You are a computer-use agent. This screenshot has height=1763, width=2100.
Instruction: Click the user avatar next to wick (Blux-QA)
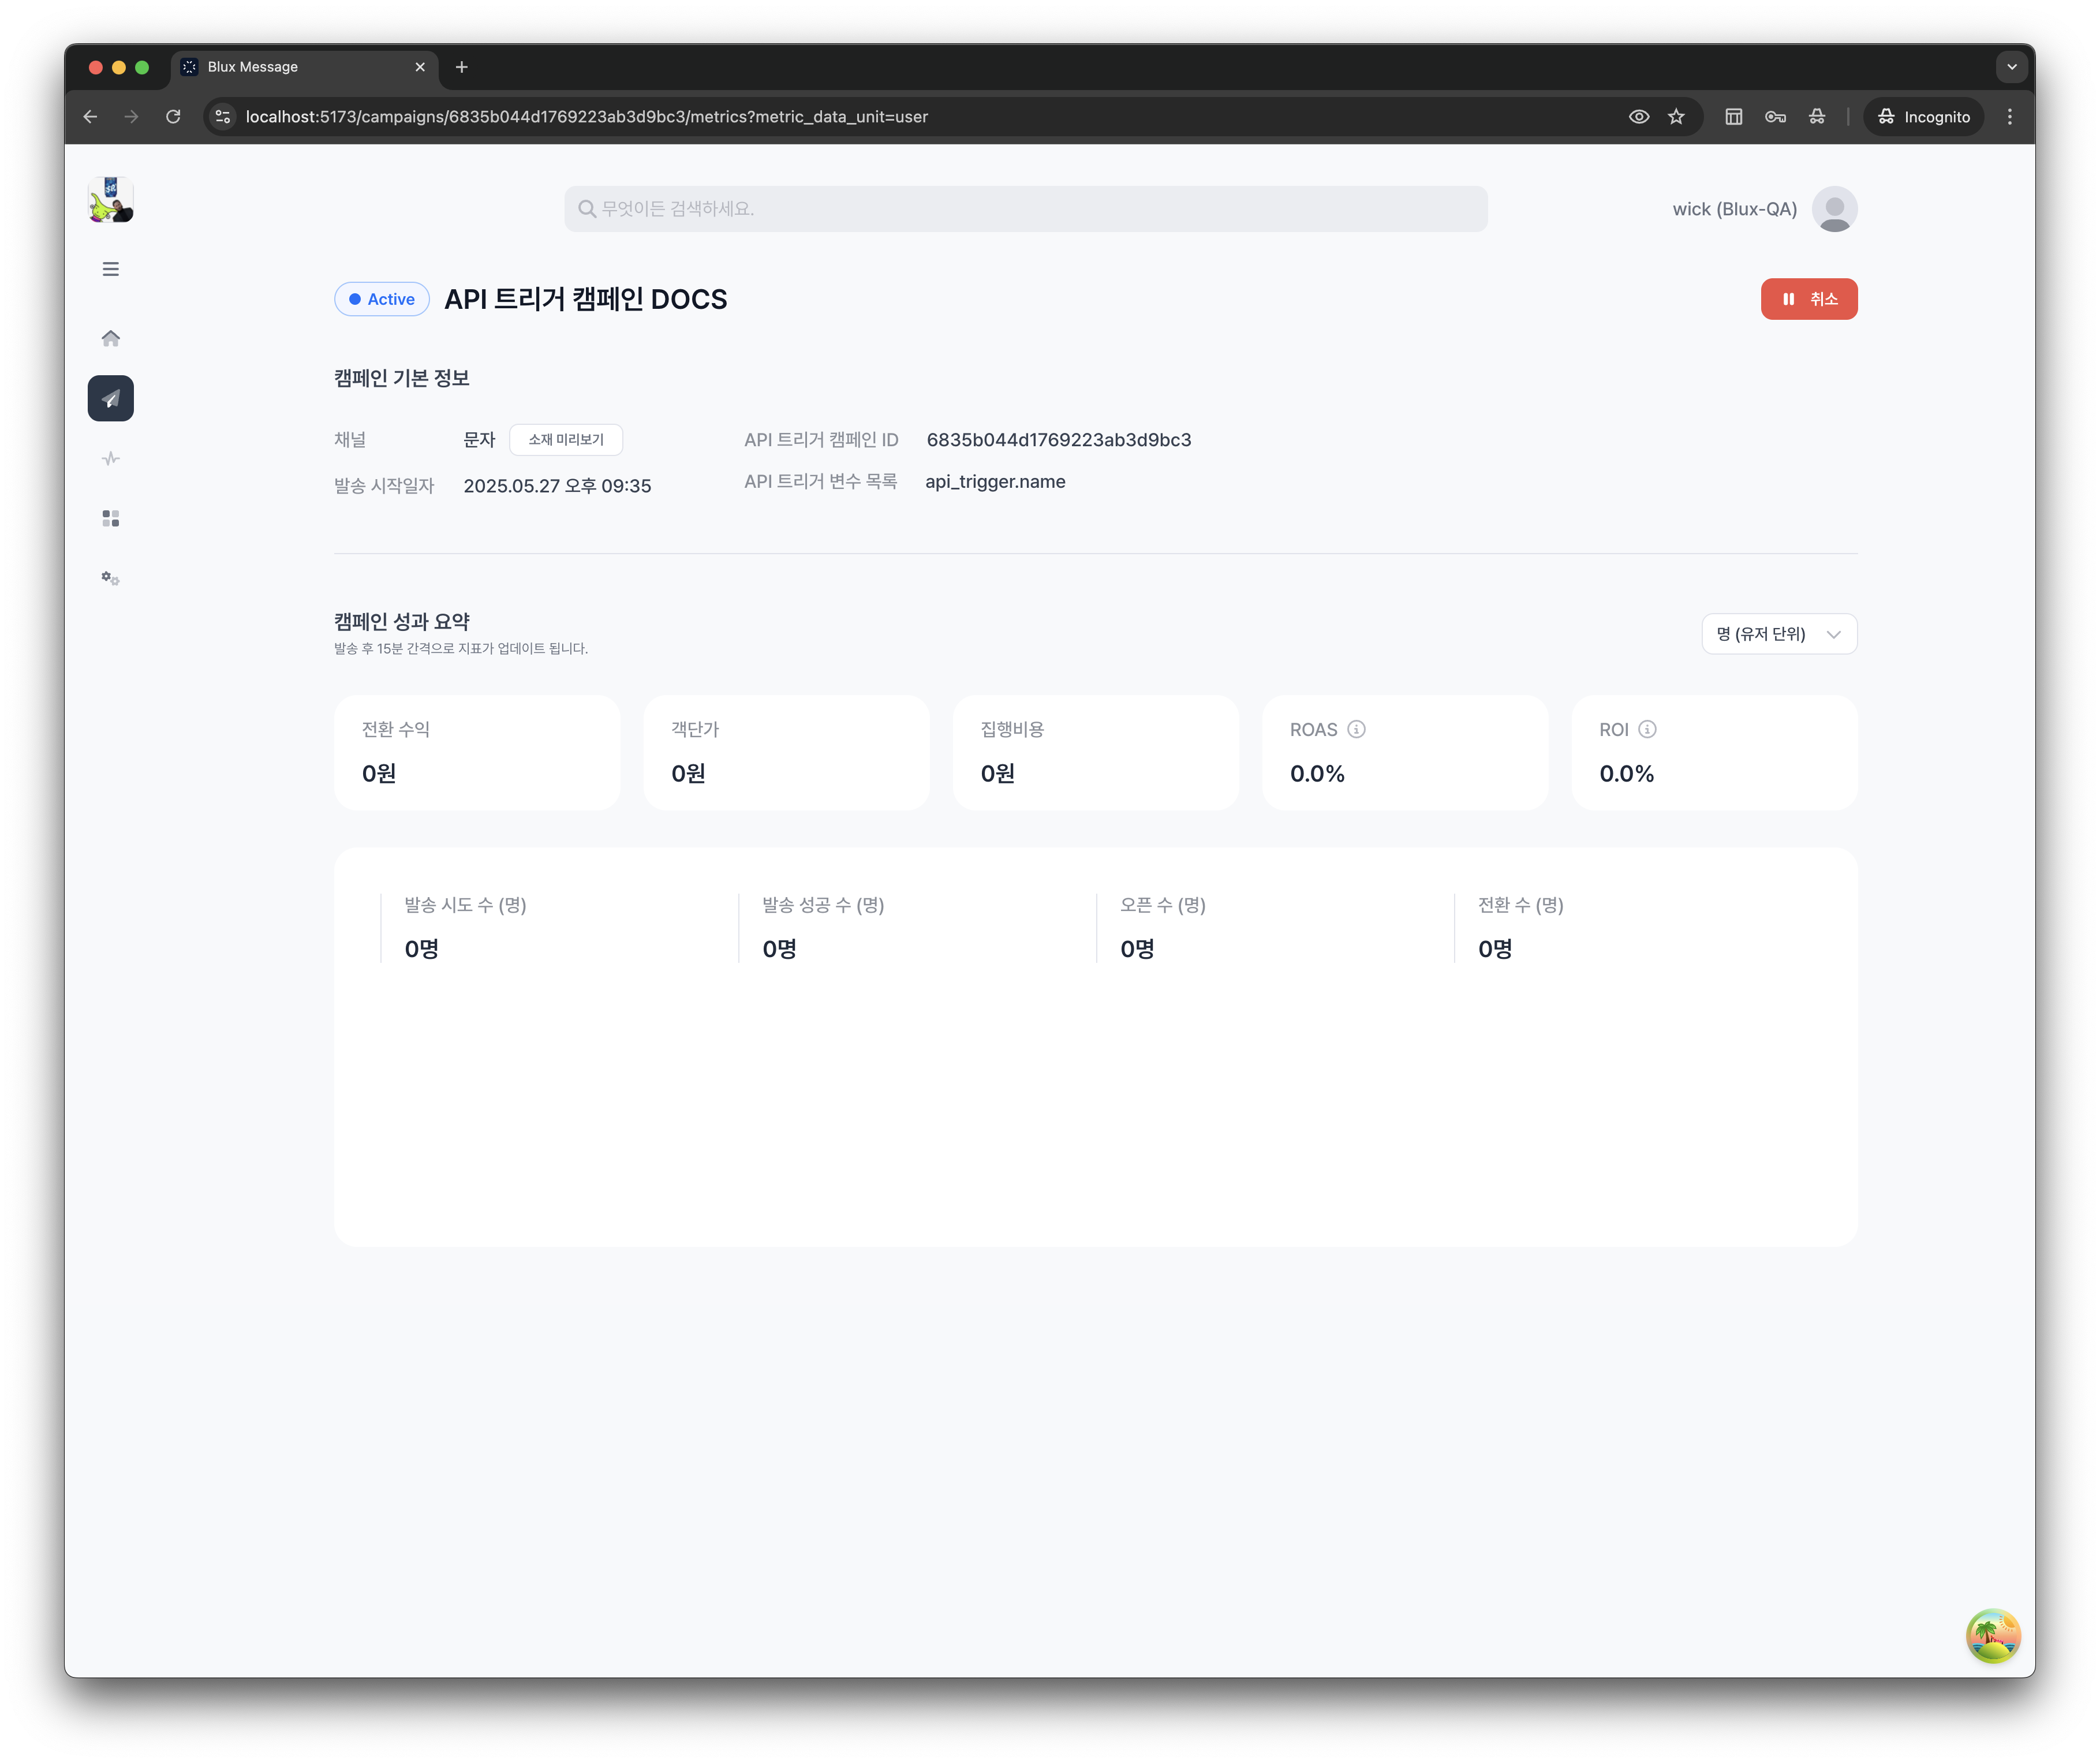(1835, 209)
